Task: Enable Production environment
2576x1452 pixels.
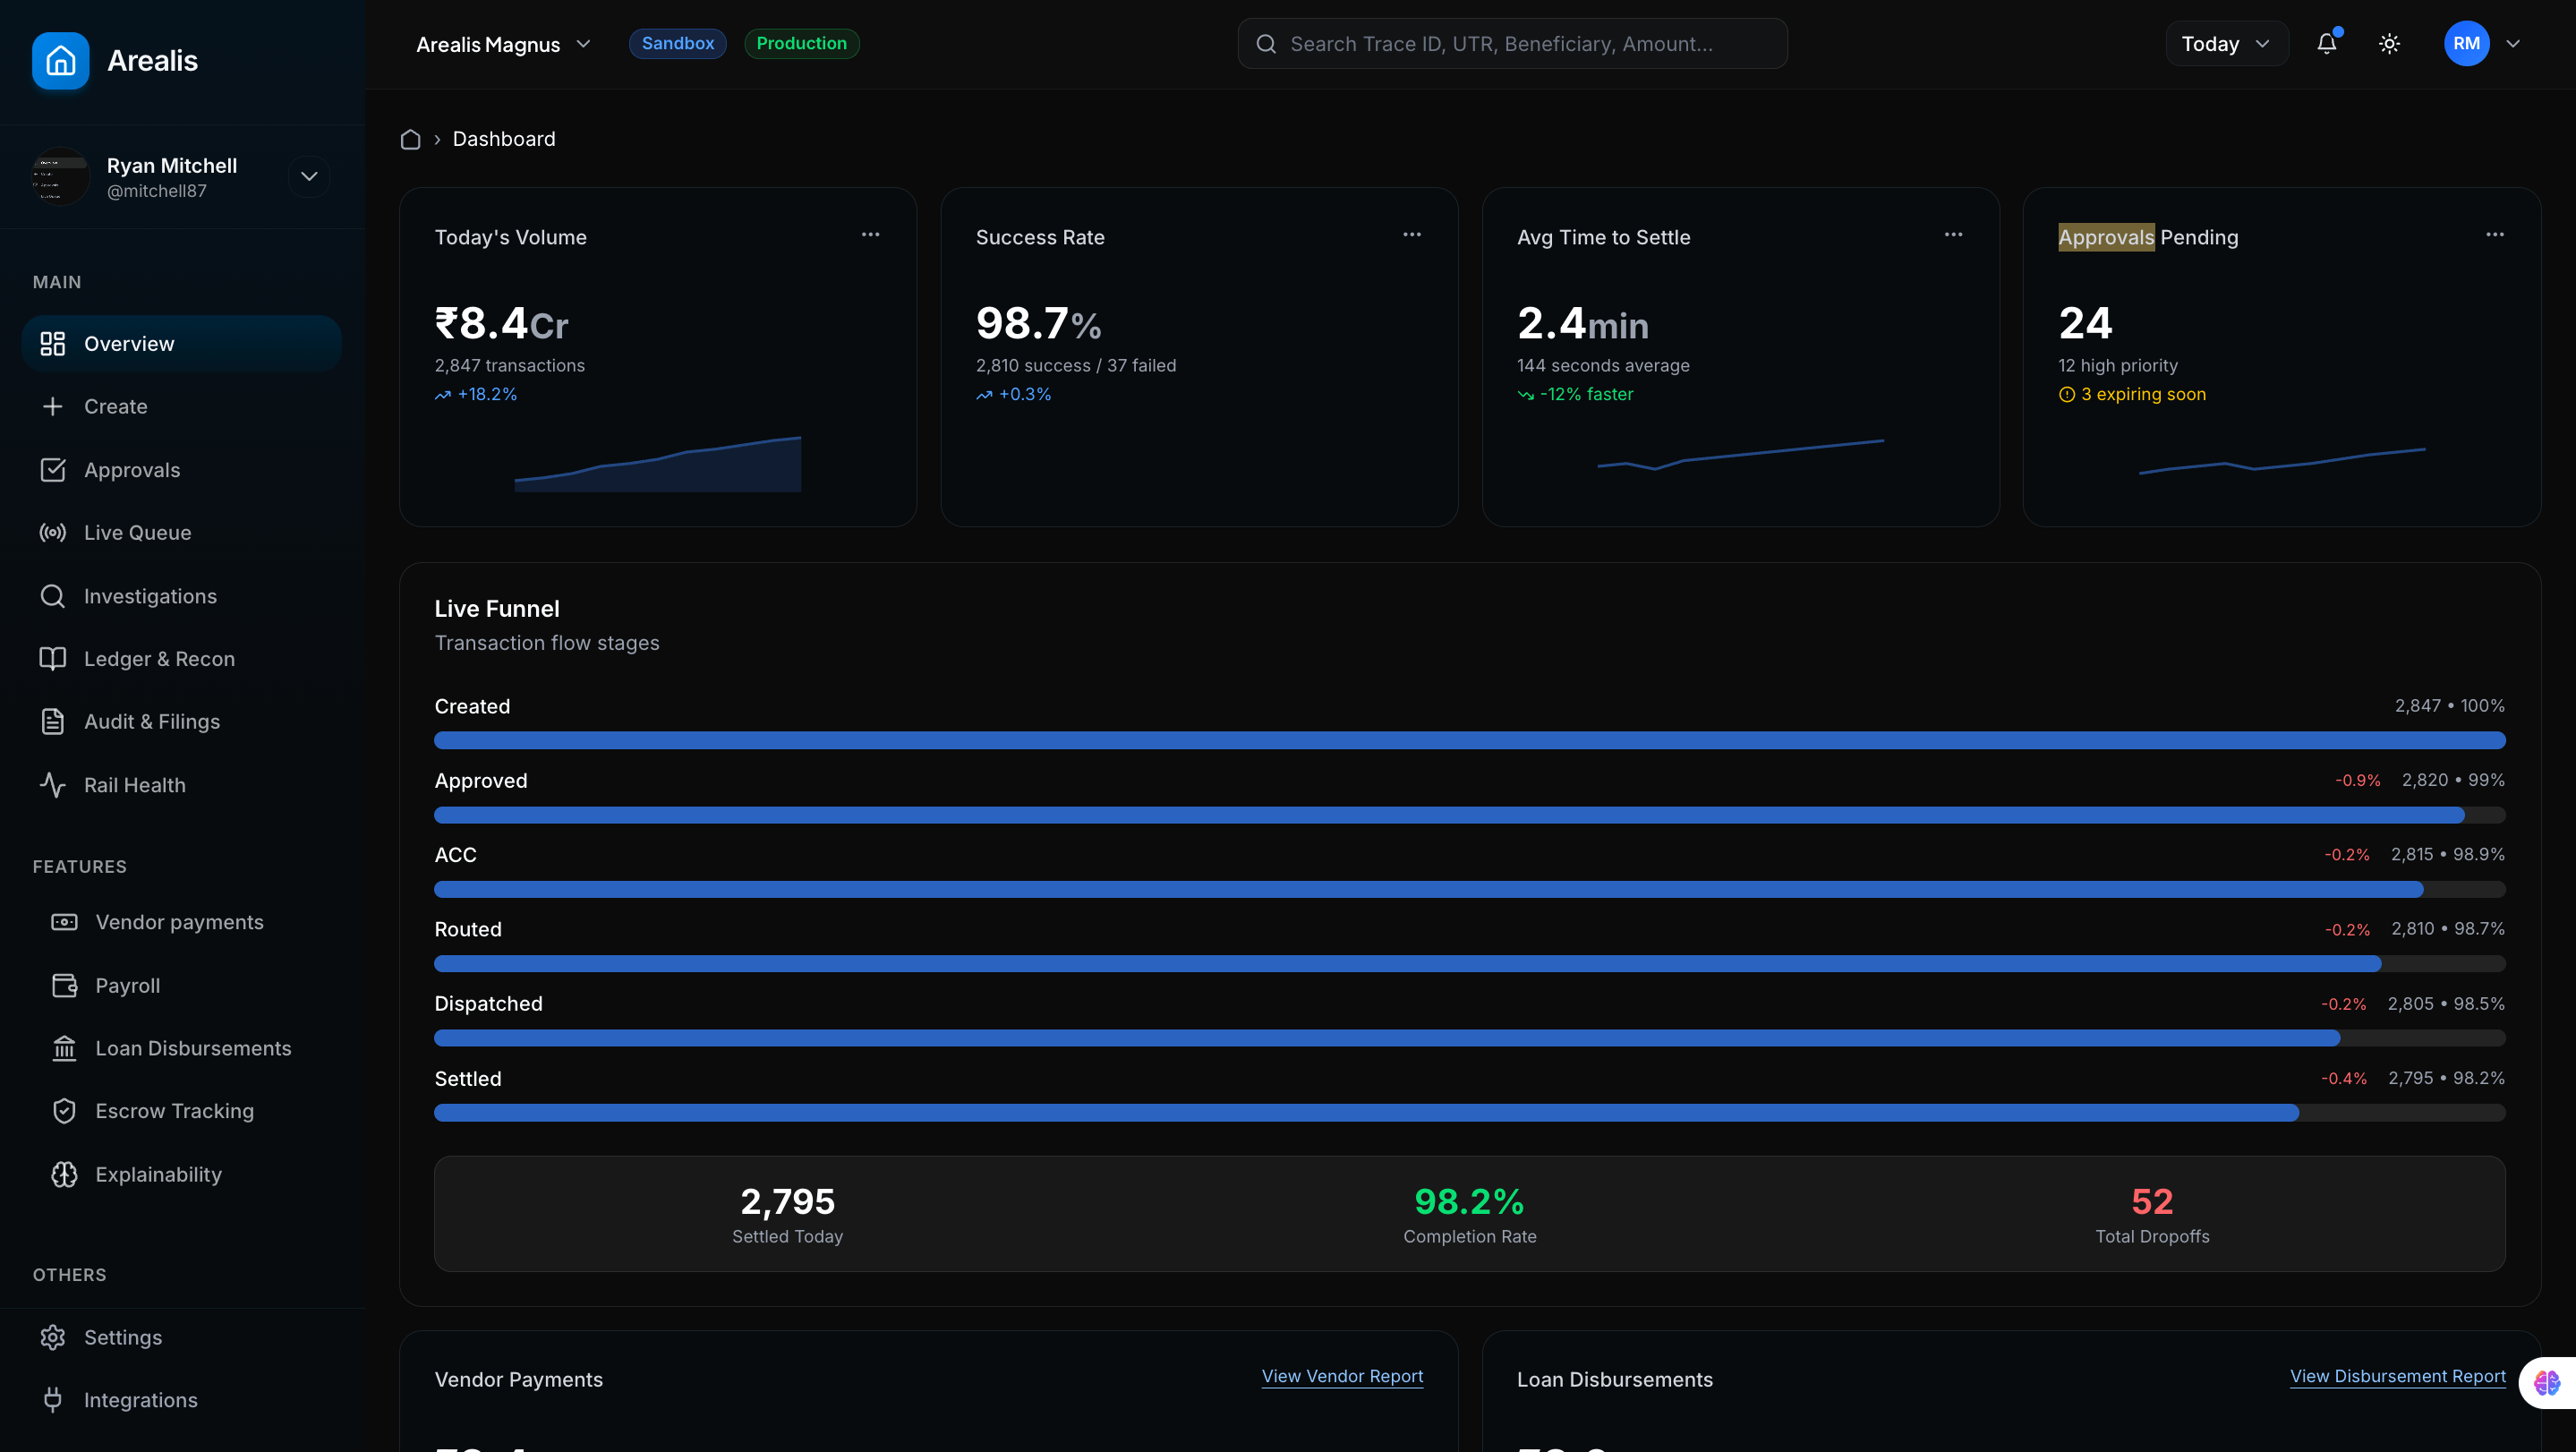Action: tap(801, 43)
